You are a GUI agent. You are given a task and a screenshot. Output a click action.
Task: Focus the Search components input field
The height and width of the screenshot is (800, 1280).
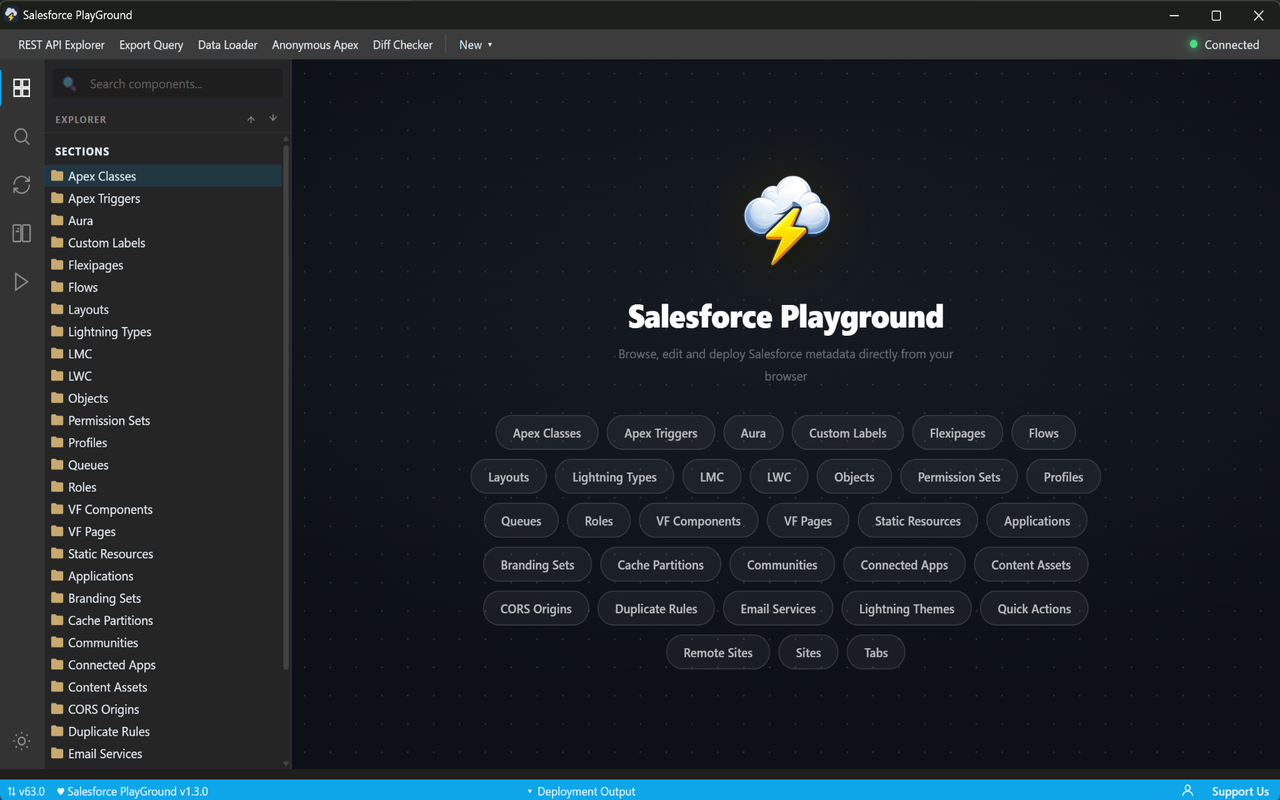(x=168, y=84)
